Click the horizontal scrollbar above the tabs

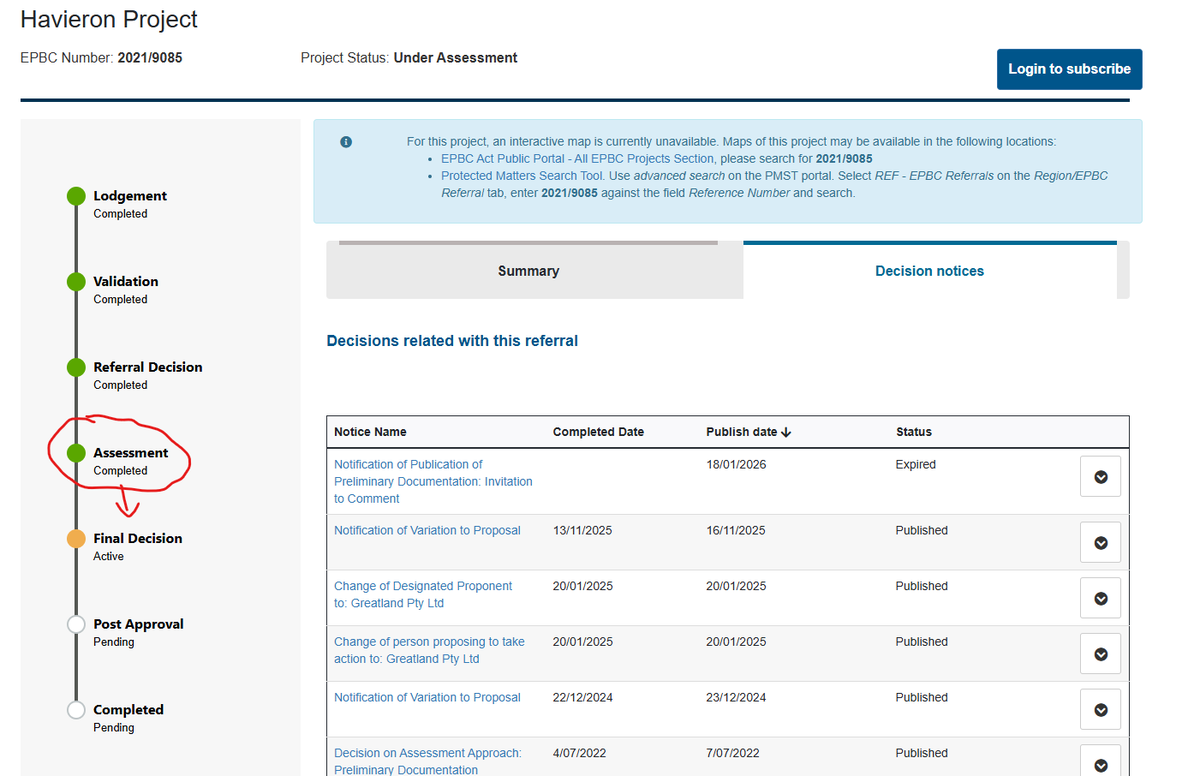click(x=528, y=242)
